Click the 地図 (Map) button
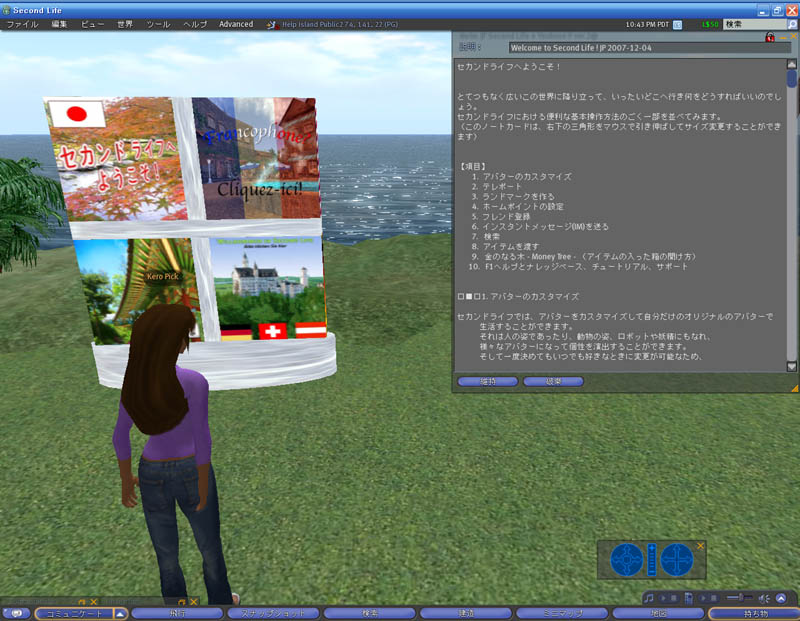800x621 pixels. click(x=659, y=614)
